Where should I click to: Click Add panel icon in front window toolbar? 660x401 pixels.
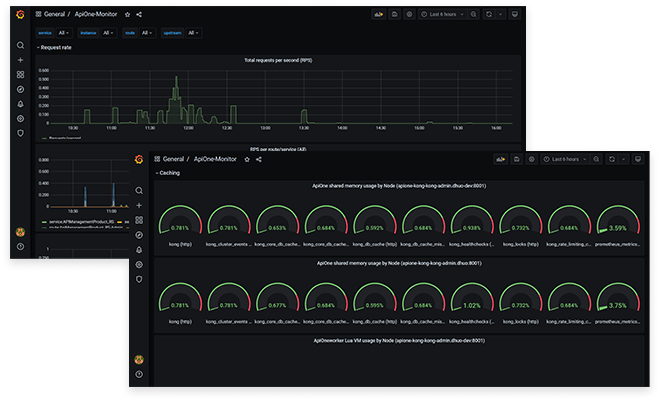[500, 159]
